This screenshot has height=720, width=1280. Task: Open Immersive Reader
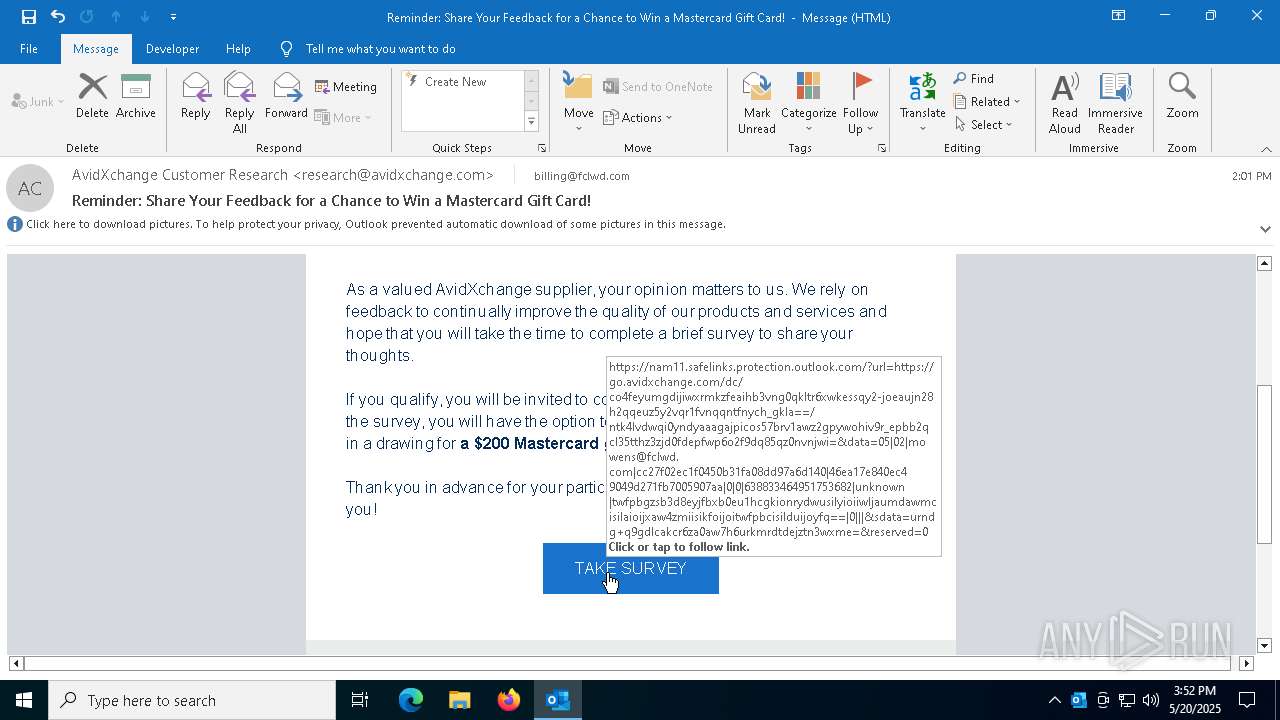(1116, 103)
